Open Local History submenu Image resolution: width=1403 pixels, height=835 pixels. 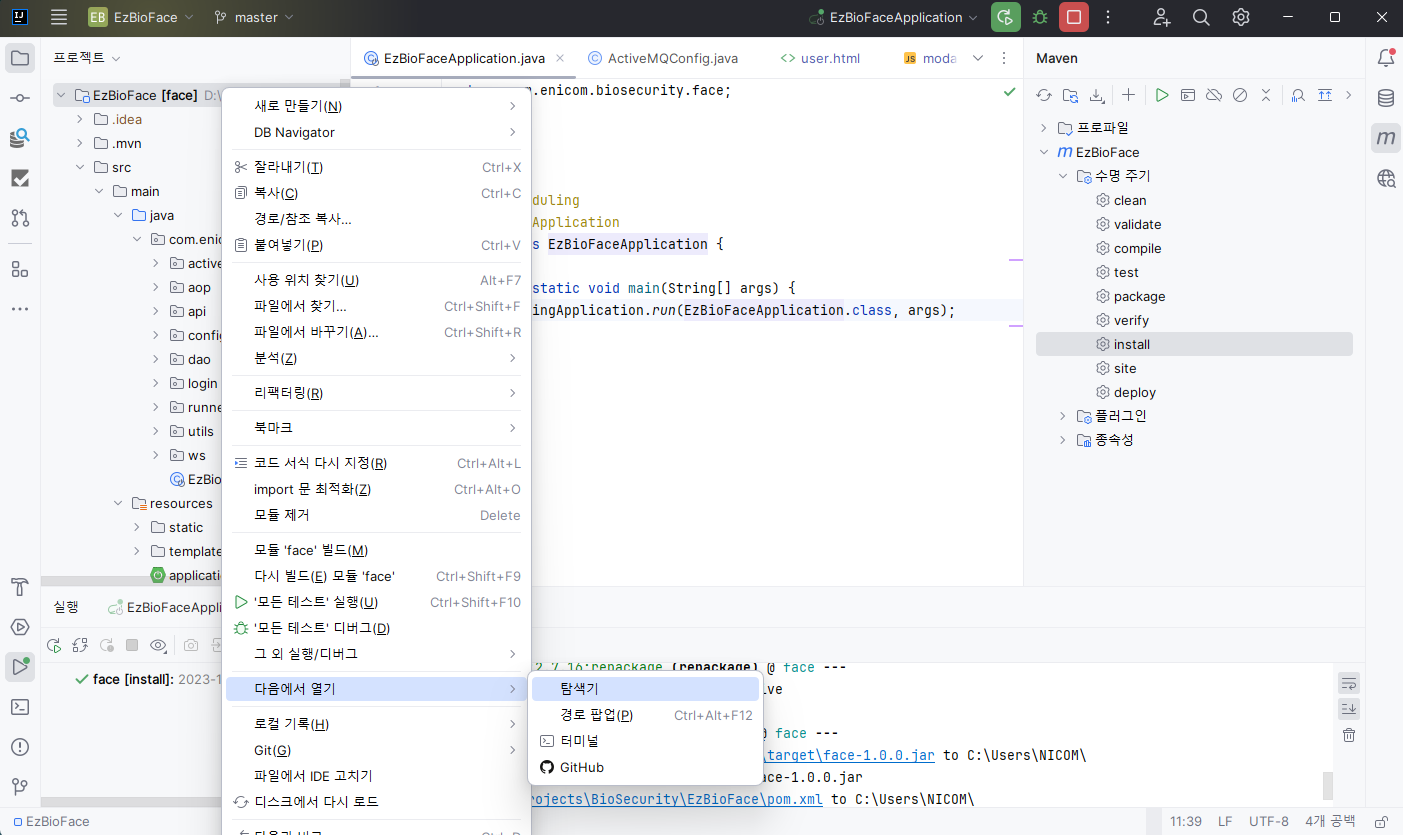(376, 724)
